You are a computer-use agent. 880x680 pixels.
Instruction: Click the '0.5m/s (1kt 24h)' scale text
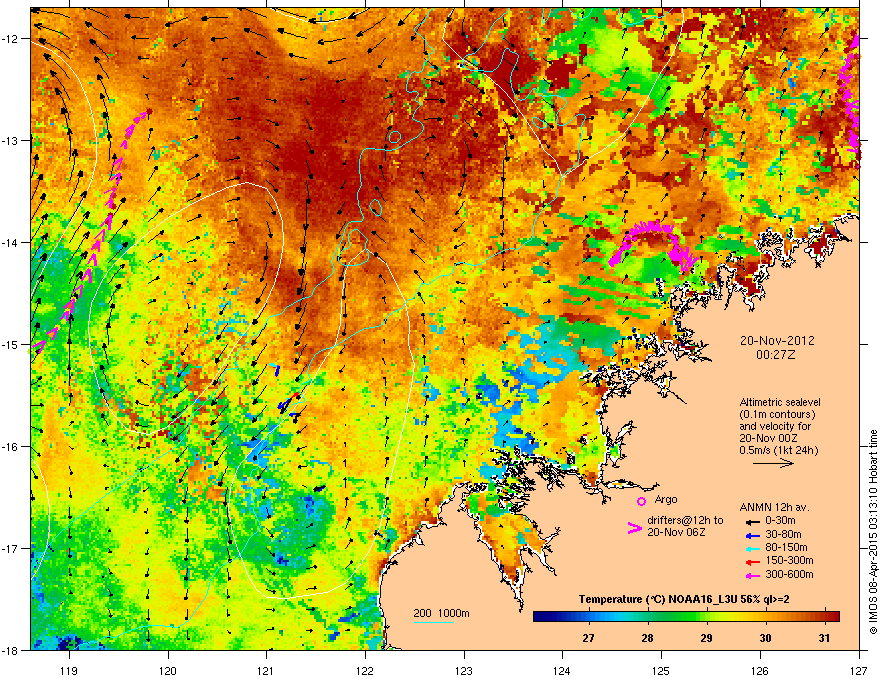tap(778, 450)
